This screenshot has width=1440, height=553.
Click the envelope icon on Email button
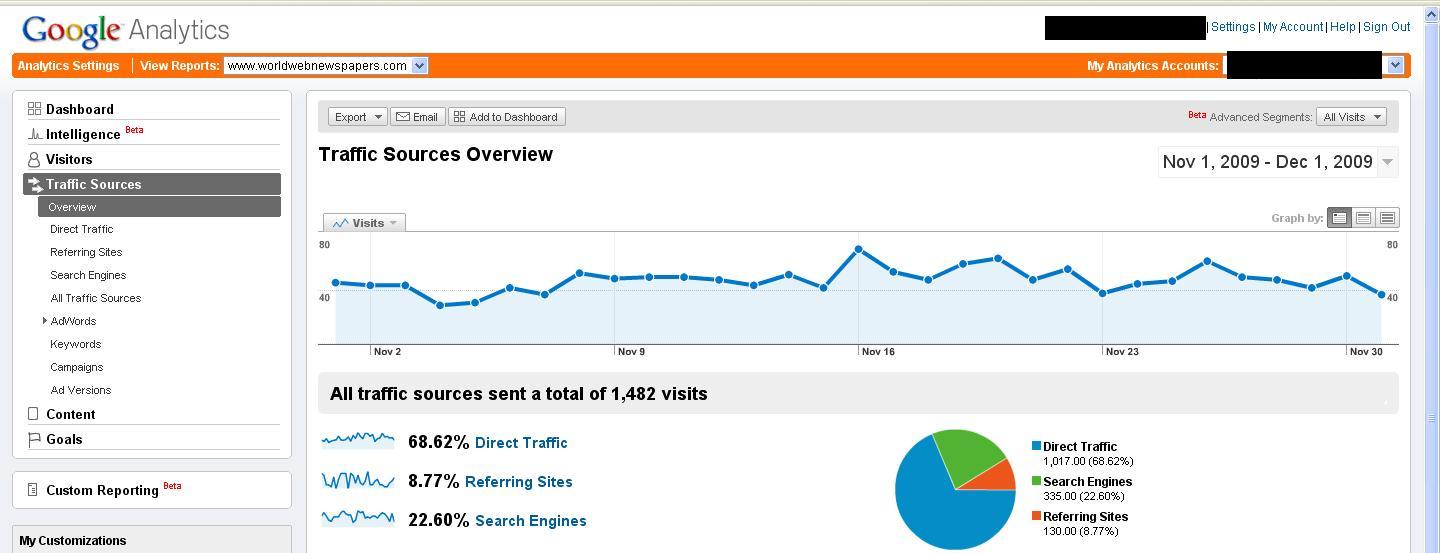(402, 117)
